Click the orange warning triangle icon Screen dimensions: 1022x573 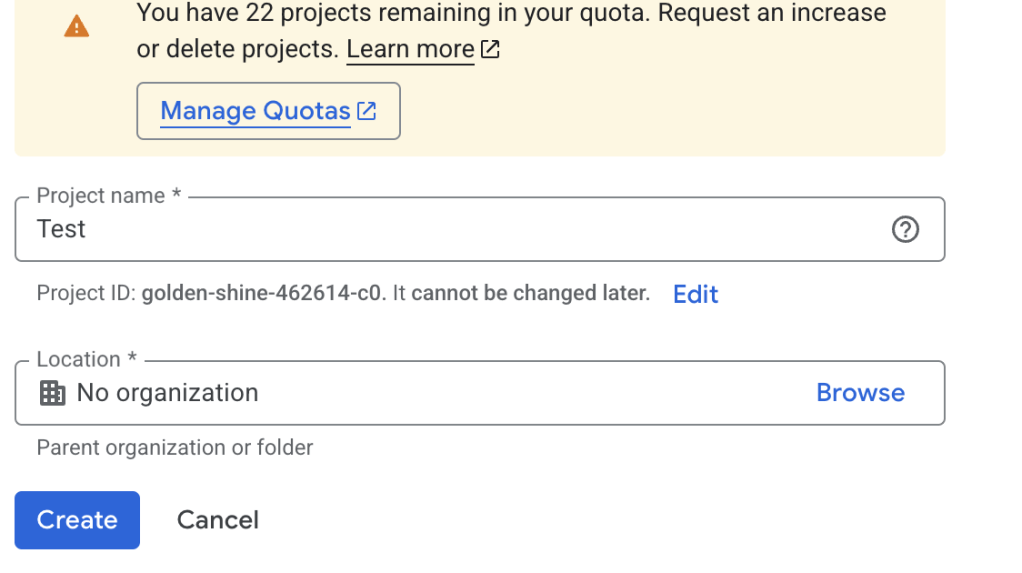(76, 27)
